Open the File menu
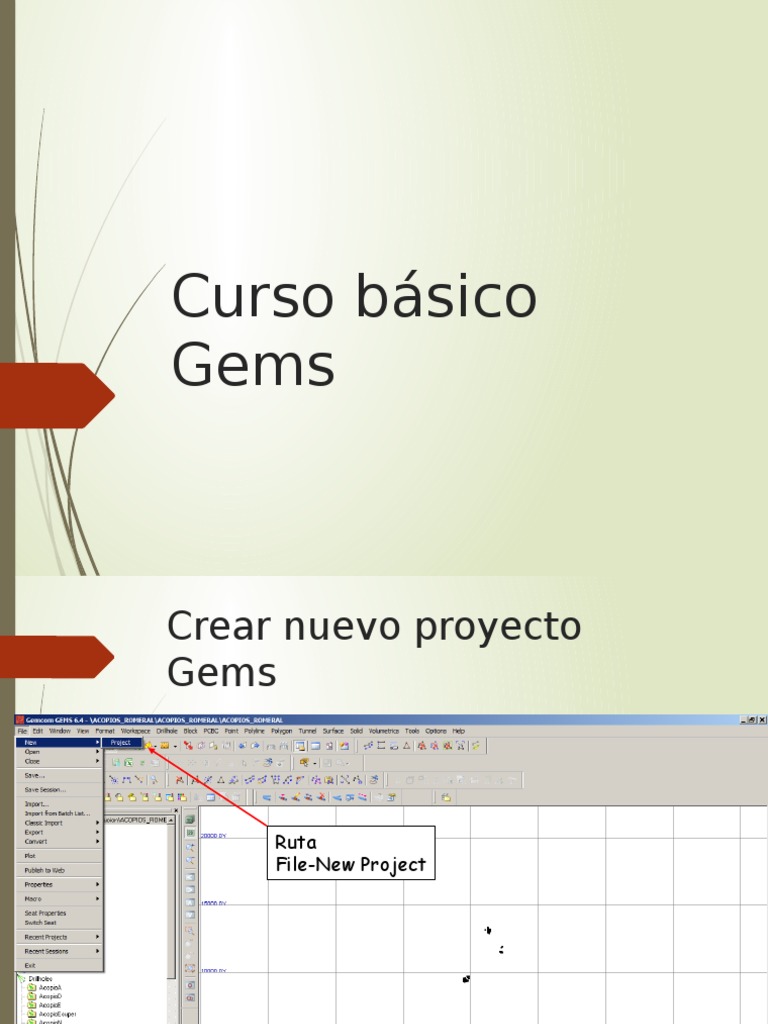Viewport: 768px width, 1024px height. [22, 731]
